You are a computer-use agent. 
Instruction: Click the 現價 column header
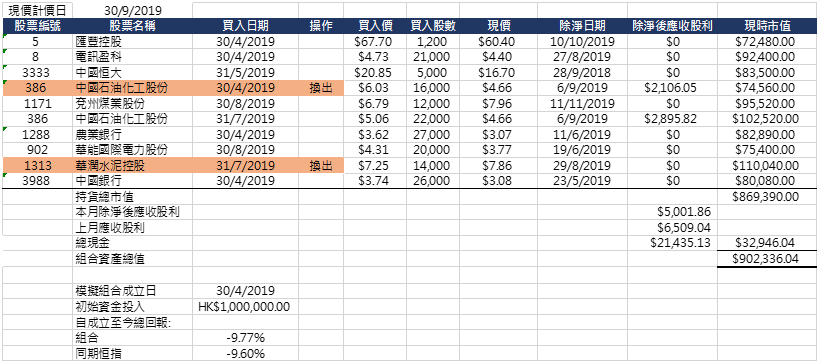tap(498, 26)
